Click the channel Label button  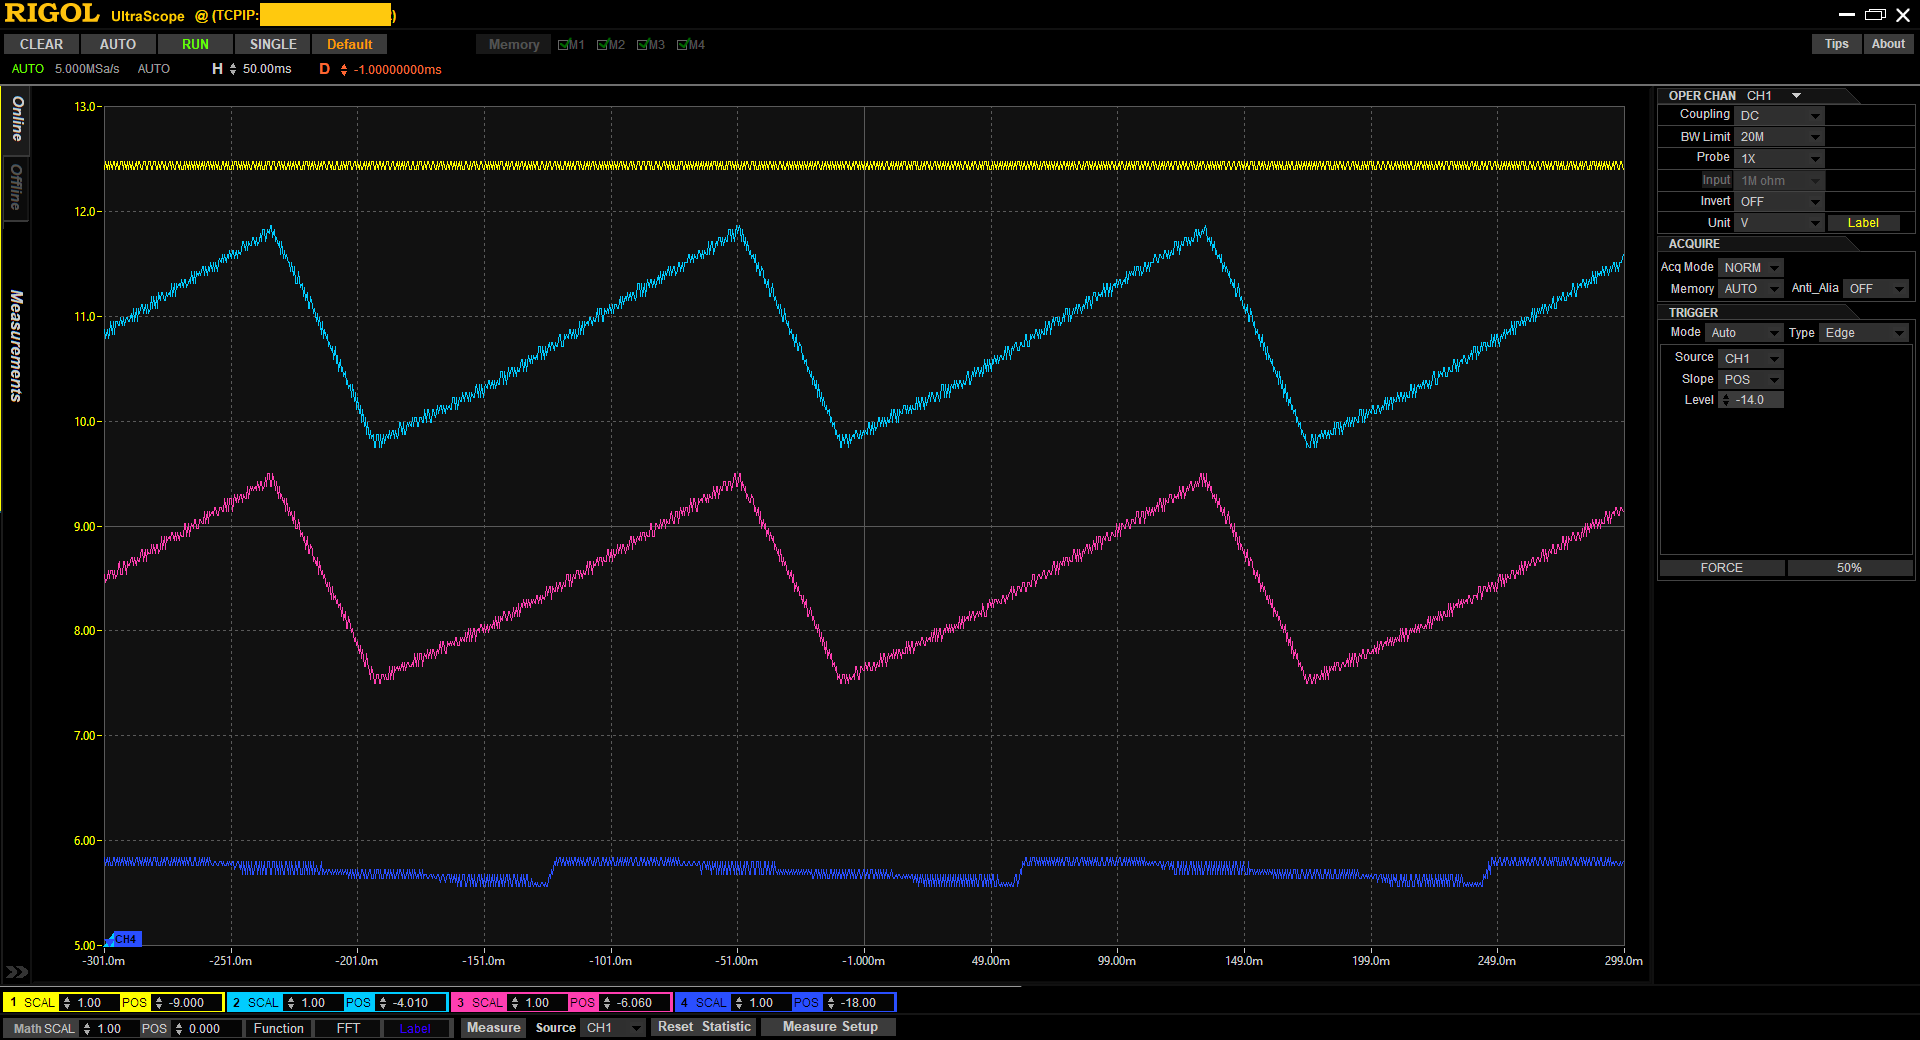1863,223
